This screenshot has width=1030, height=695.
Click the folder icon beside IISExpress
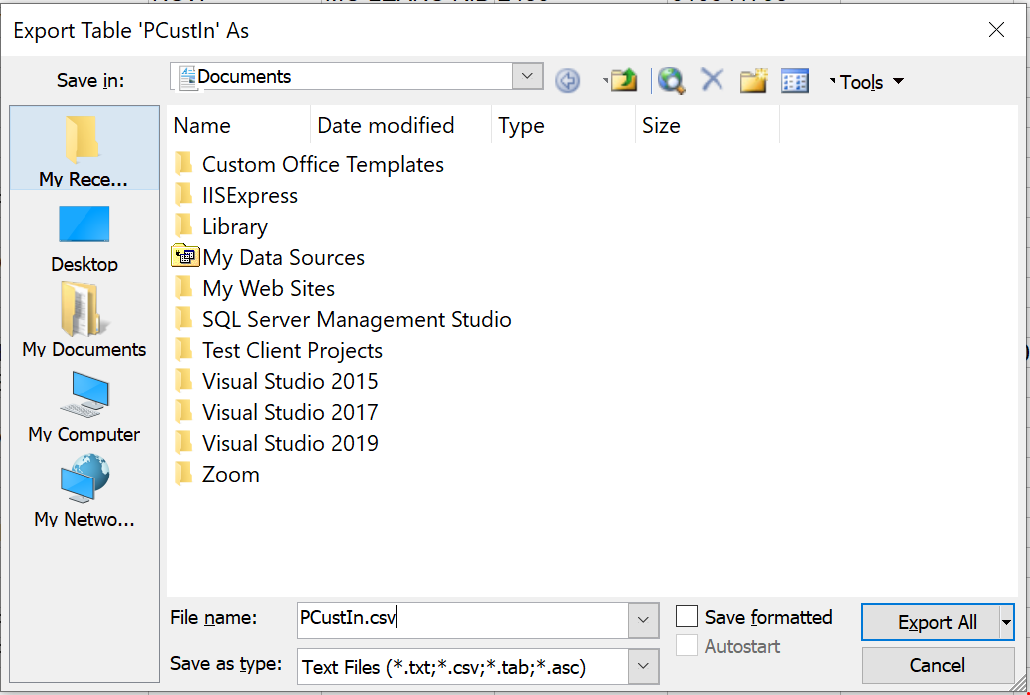(183, 194)
